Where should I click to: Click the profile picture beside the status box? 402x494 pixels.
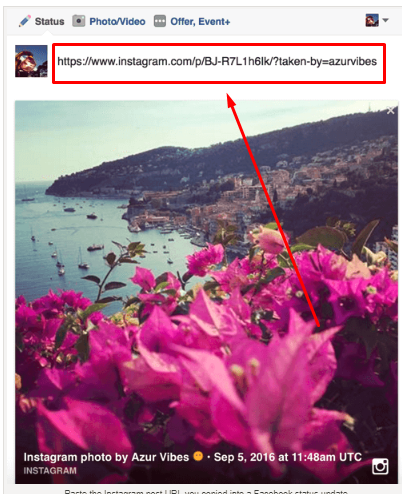(x=31, y=61)
